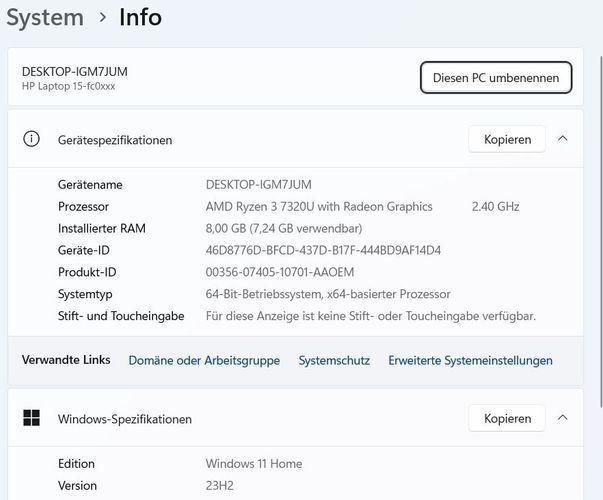Click the Gerätespezifikationen section title
This screenshot has width=603, height=500.
click(x=115, y=140)
